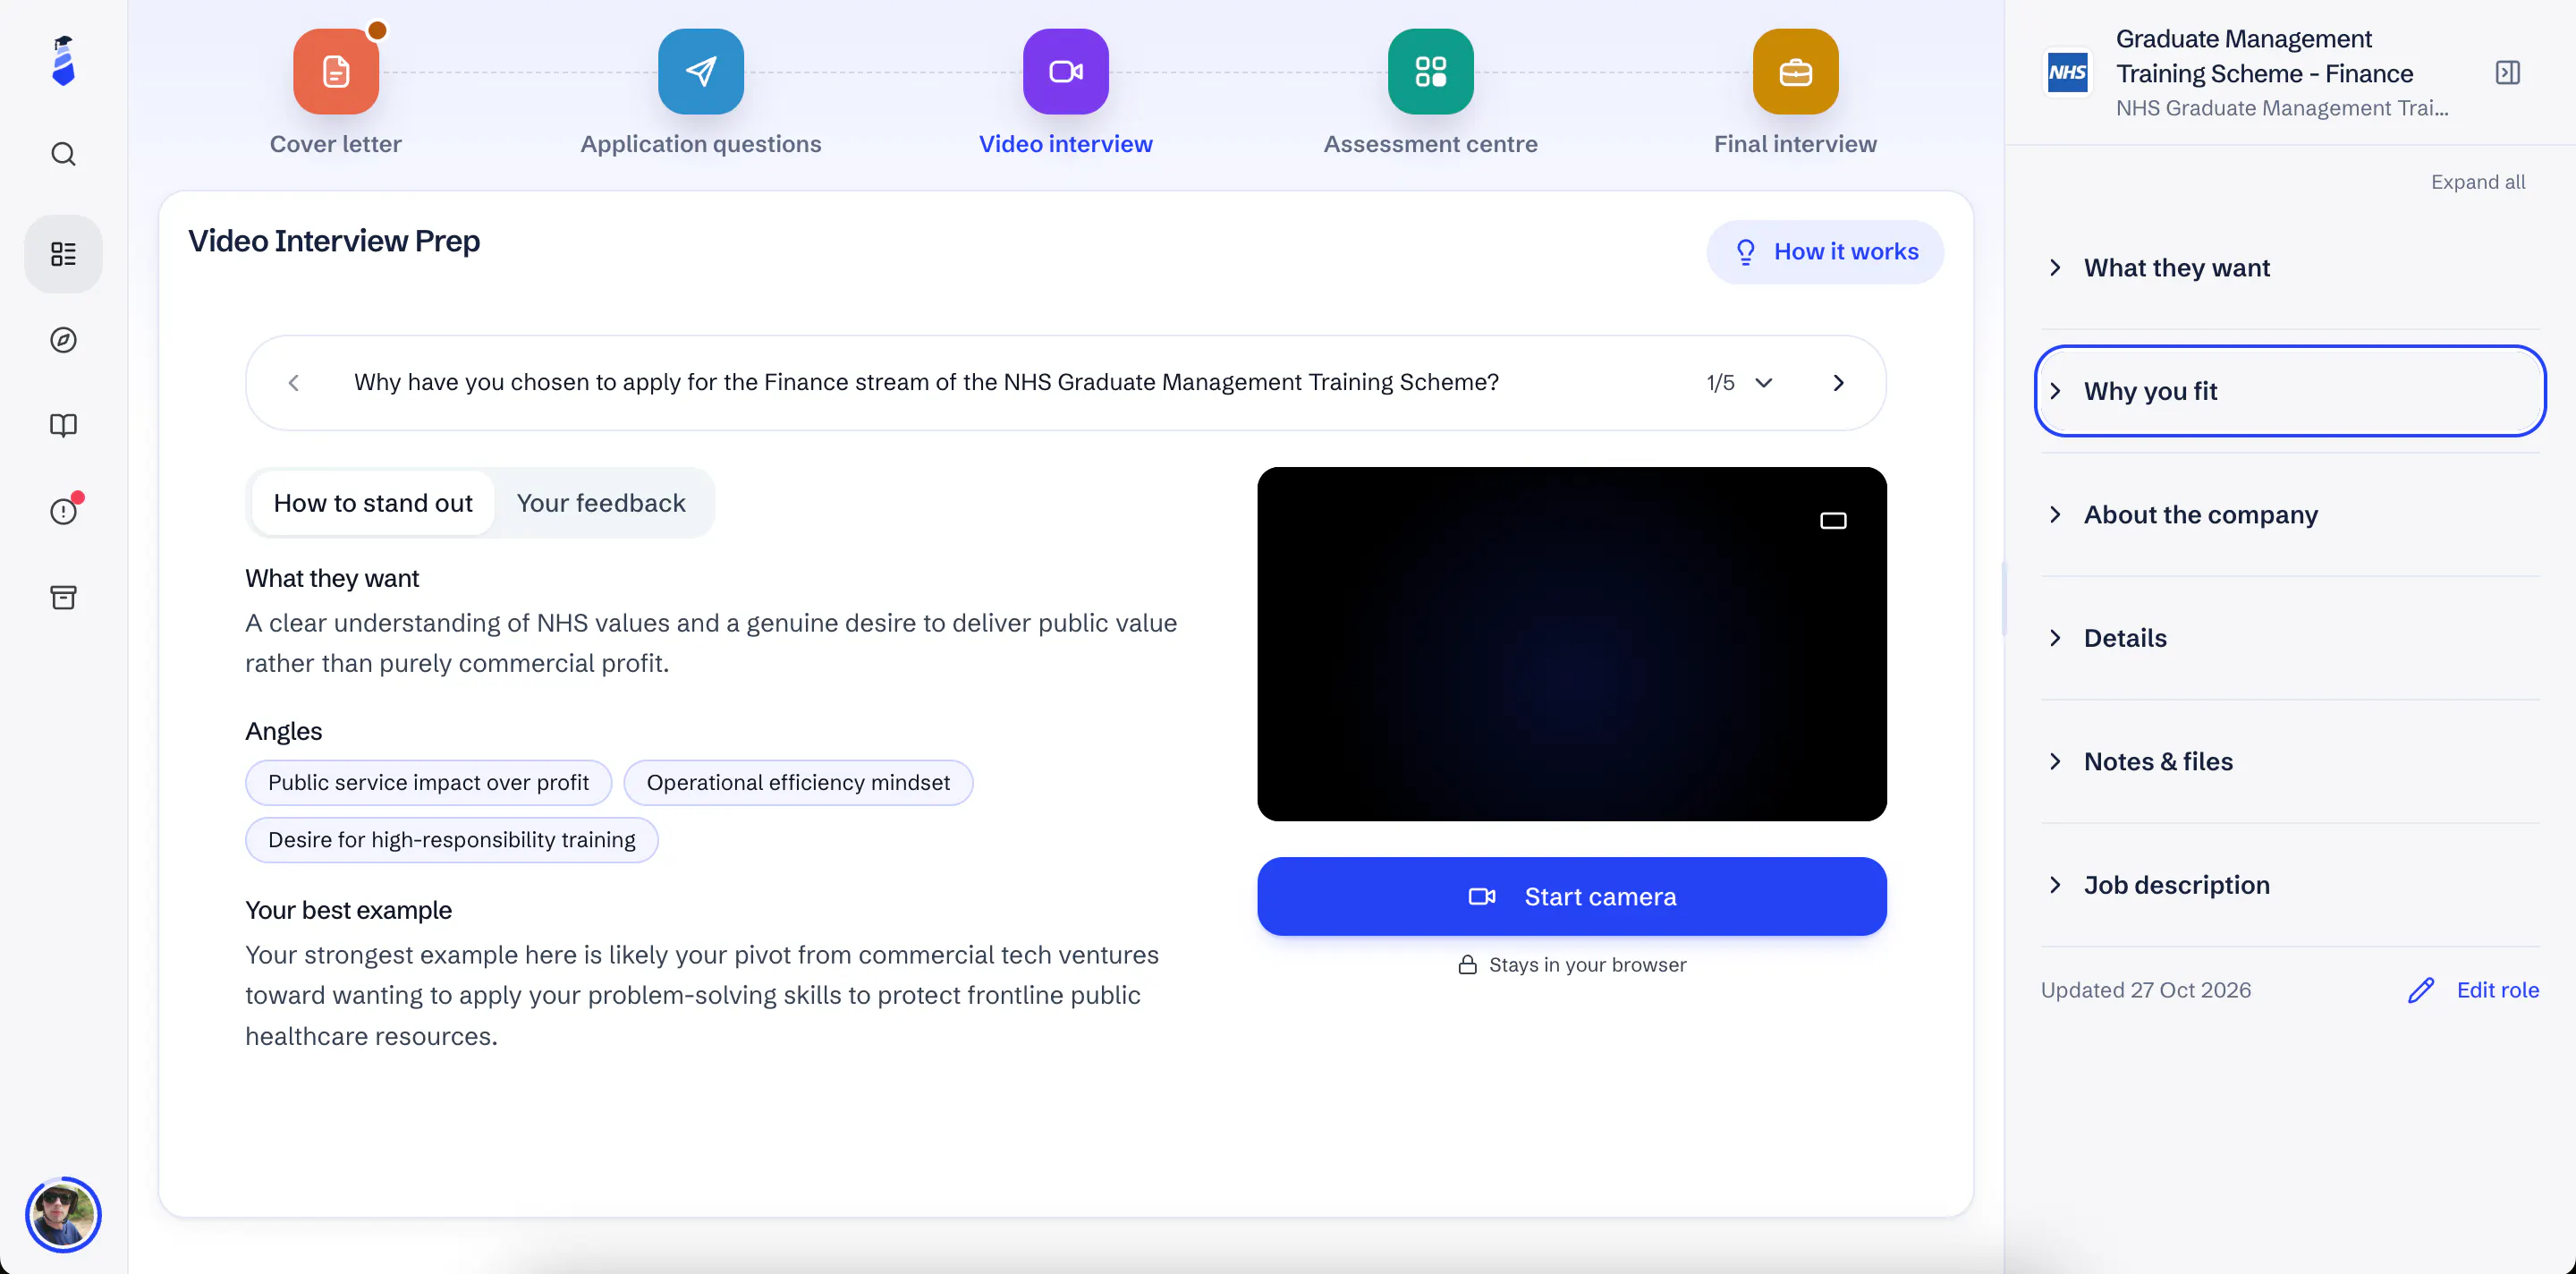Click the user profile avatar

(x=63, y=1214)
